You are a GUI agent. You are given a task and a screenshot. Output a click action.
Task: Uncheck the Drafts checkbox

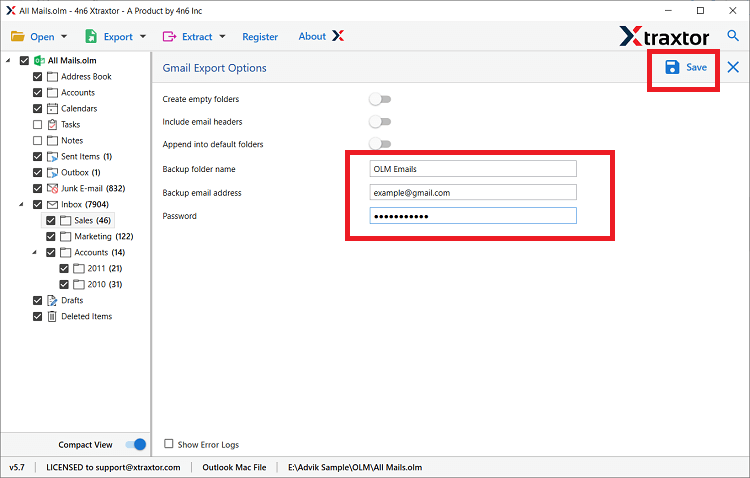click(37, 300)
